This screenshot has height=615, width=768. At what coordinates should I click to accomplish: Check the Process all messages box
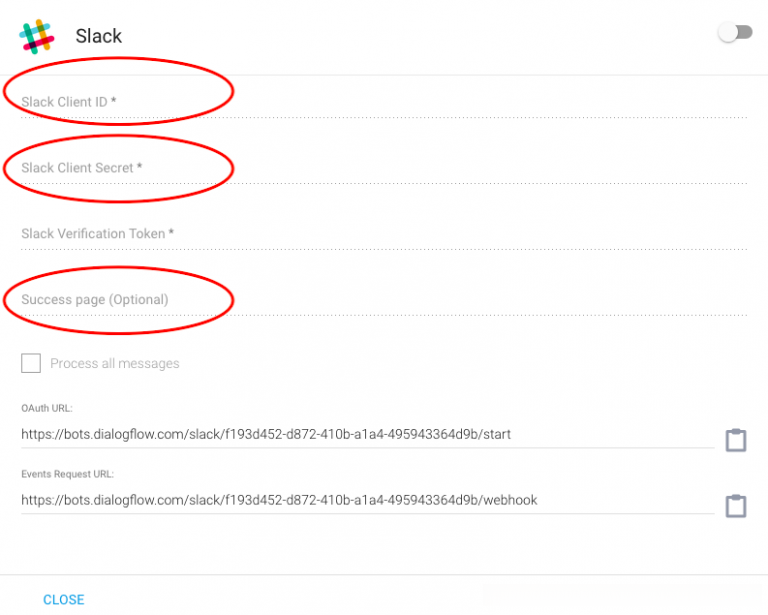point(31,363)
